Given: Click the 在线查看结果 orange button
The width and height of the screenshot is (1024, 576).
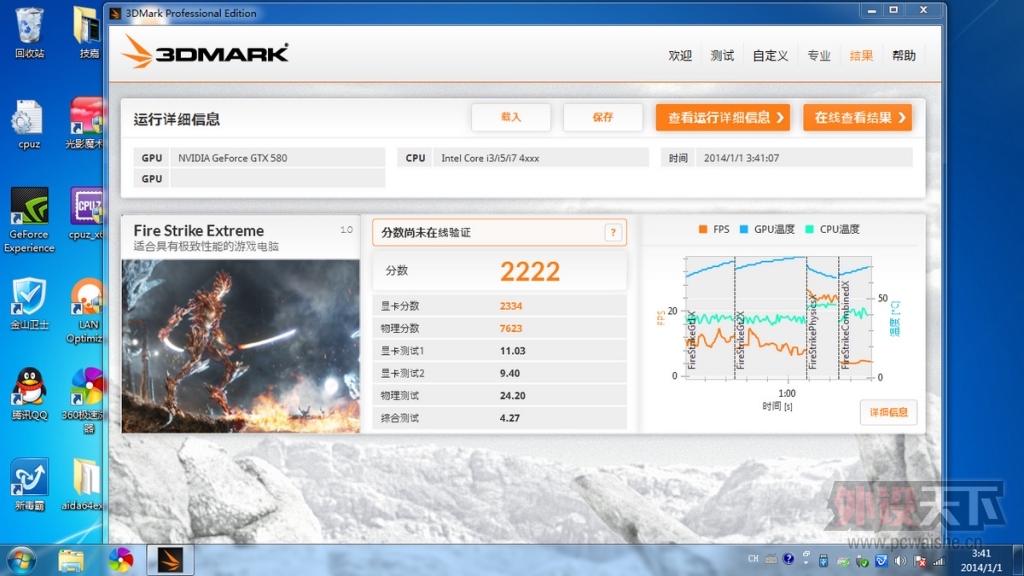Looking at the screenshot, I should [x=857, y=118].
